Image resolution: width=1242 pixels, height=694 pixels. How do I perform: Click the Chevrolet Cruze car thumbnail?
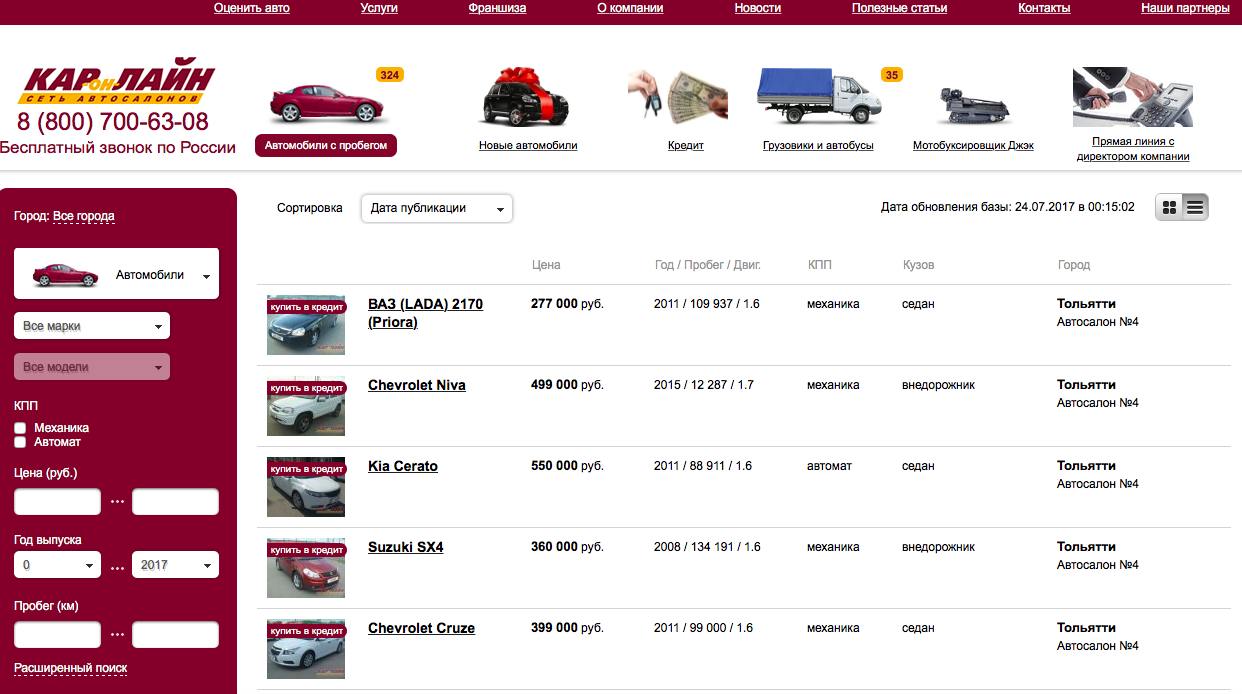tap(306, 649)
